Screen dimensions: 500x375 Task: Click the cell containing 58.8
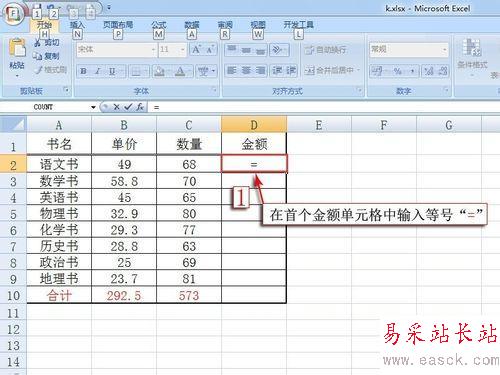click(x=124, y=181)
